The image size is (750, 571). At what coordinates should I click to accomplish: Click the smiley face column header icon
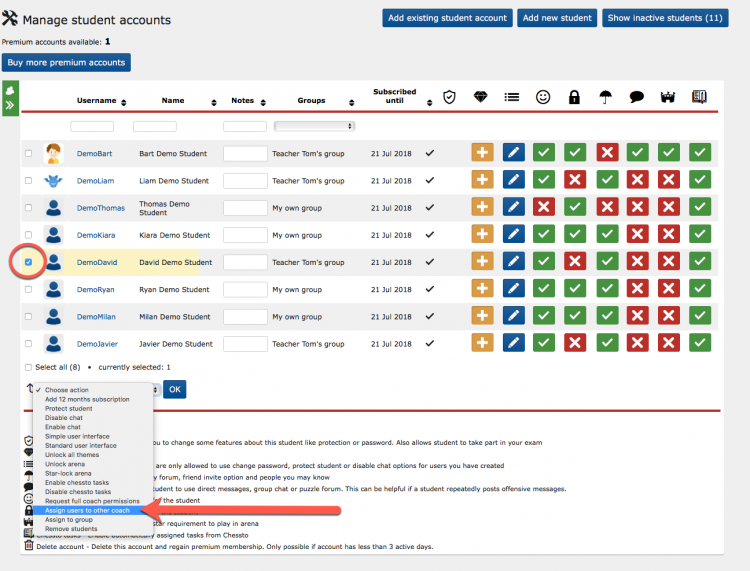(x=543, y=97)
